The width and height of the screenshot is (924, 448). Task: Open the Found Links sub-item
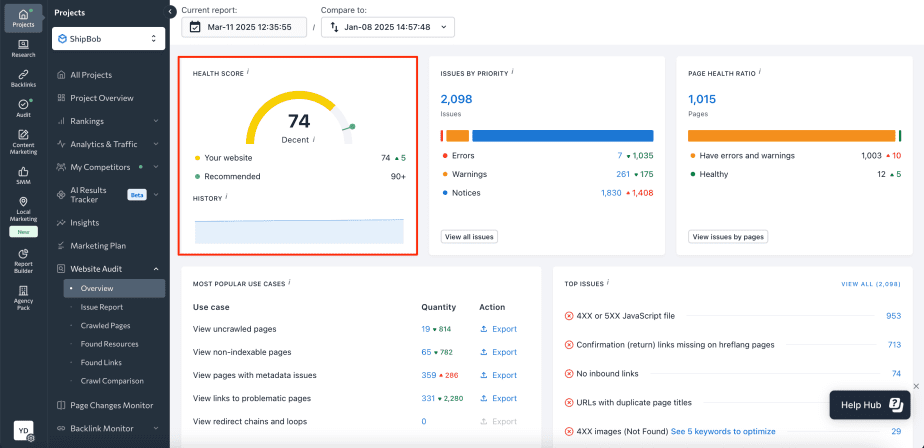pos(101,363)
